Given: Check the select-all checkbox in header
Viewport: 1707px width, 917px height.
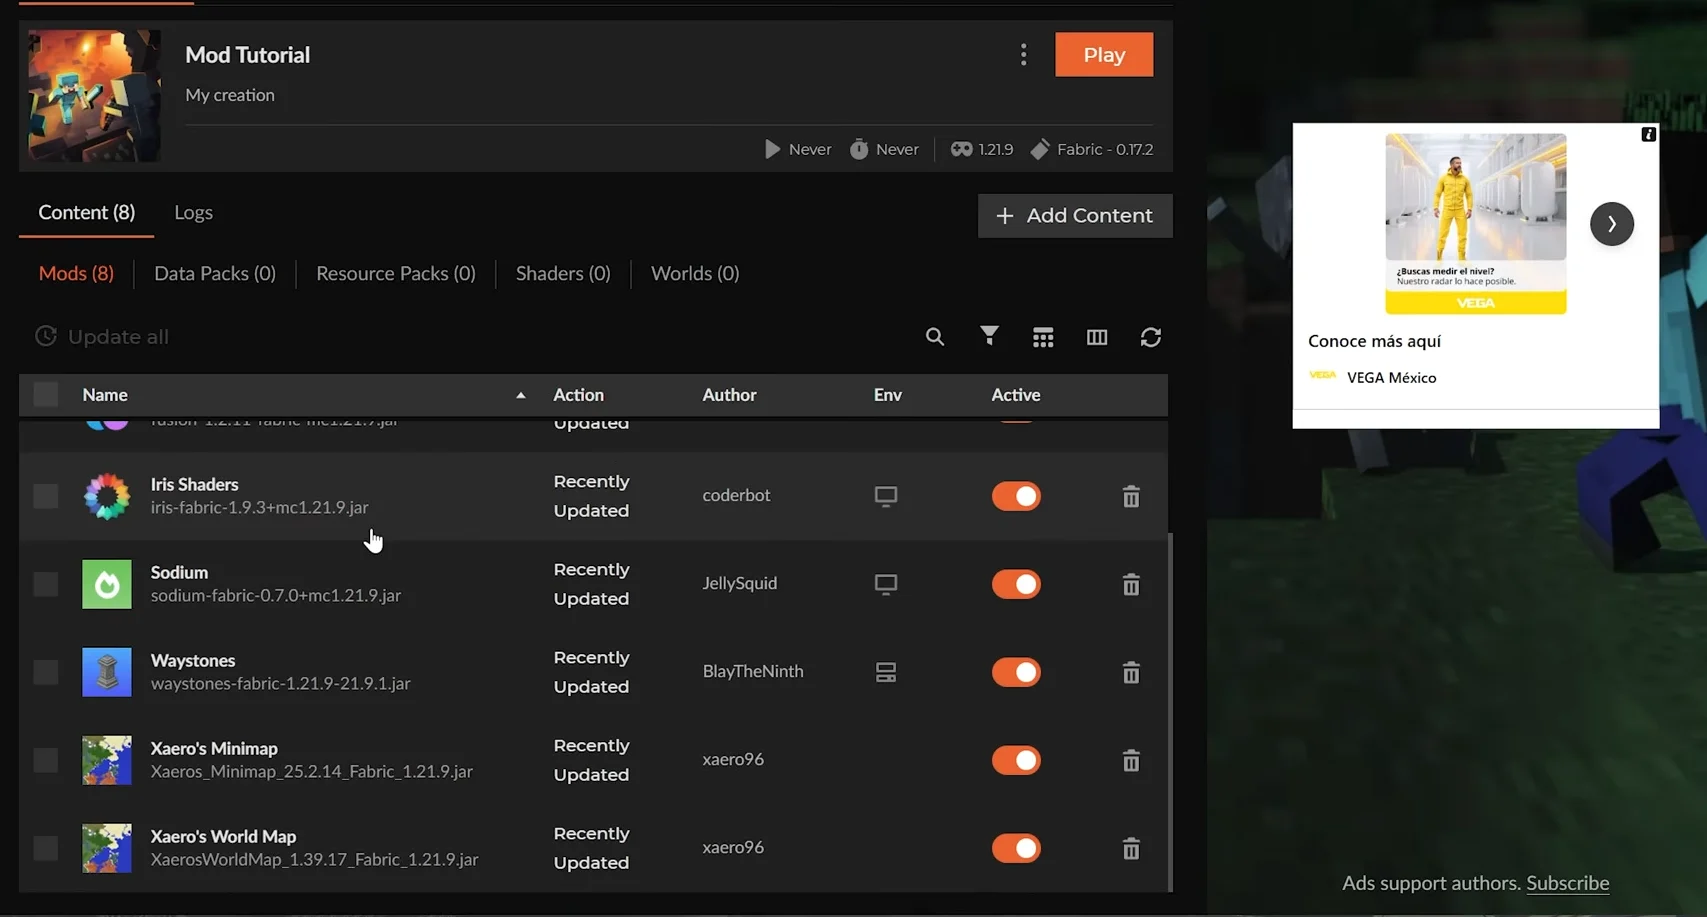Looking at the screenshot, I should tap(46, 394).
